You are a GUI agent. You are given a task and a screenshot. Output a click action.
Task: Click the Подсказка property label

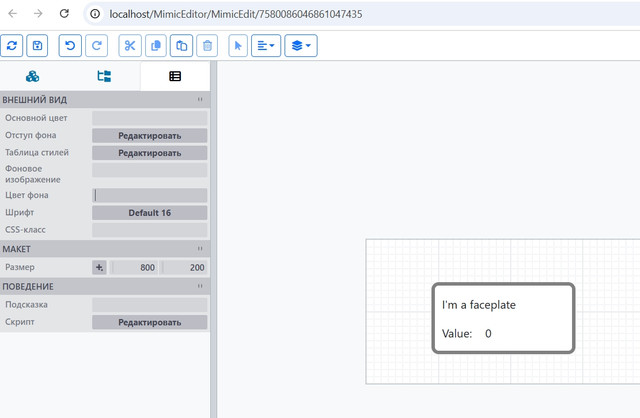click(x=26, y=305)
